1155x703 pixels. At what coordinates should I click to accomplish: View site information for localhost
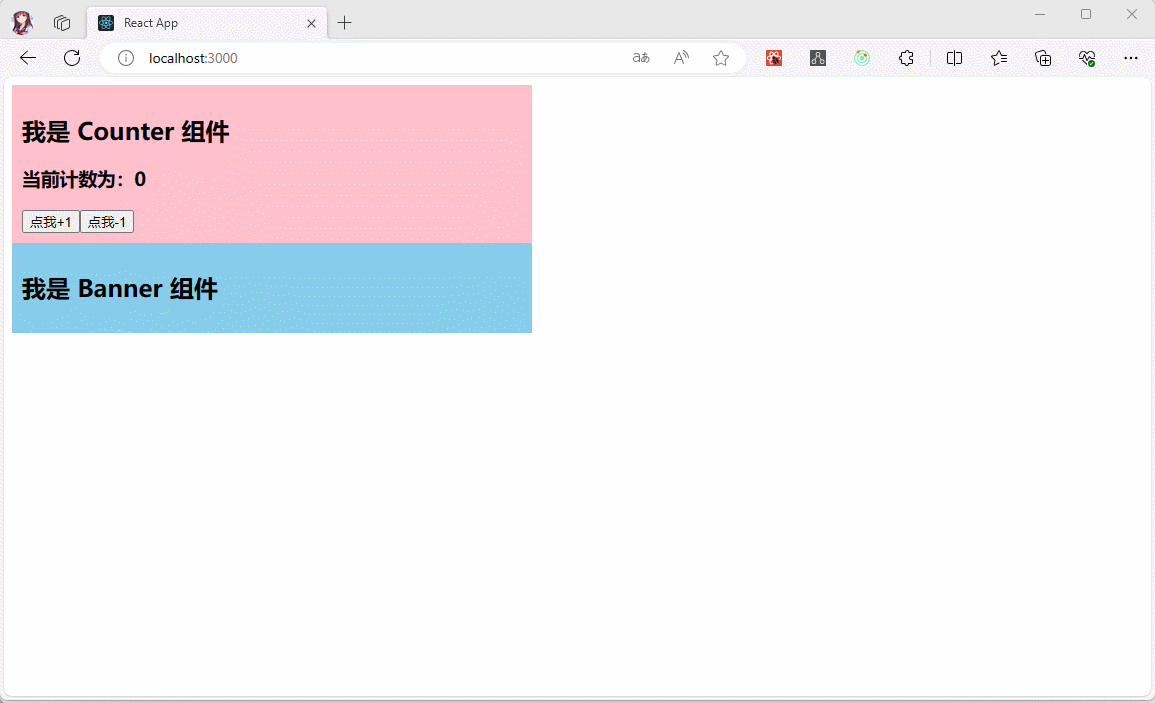click(x=126, y=58)
